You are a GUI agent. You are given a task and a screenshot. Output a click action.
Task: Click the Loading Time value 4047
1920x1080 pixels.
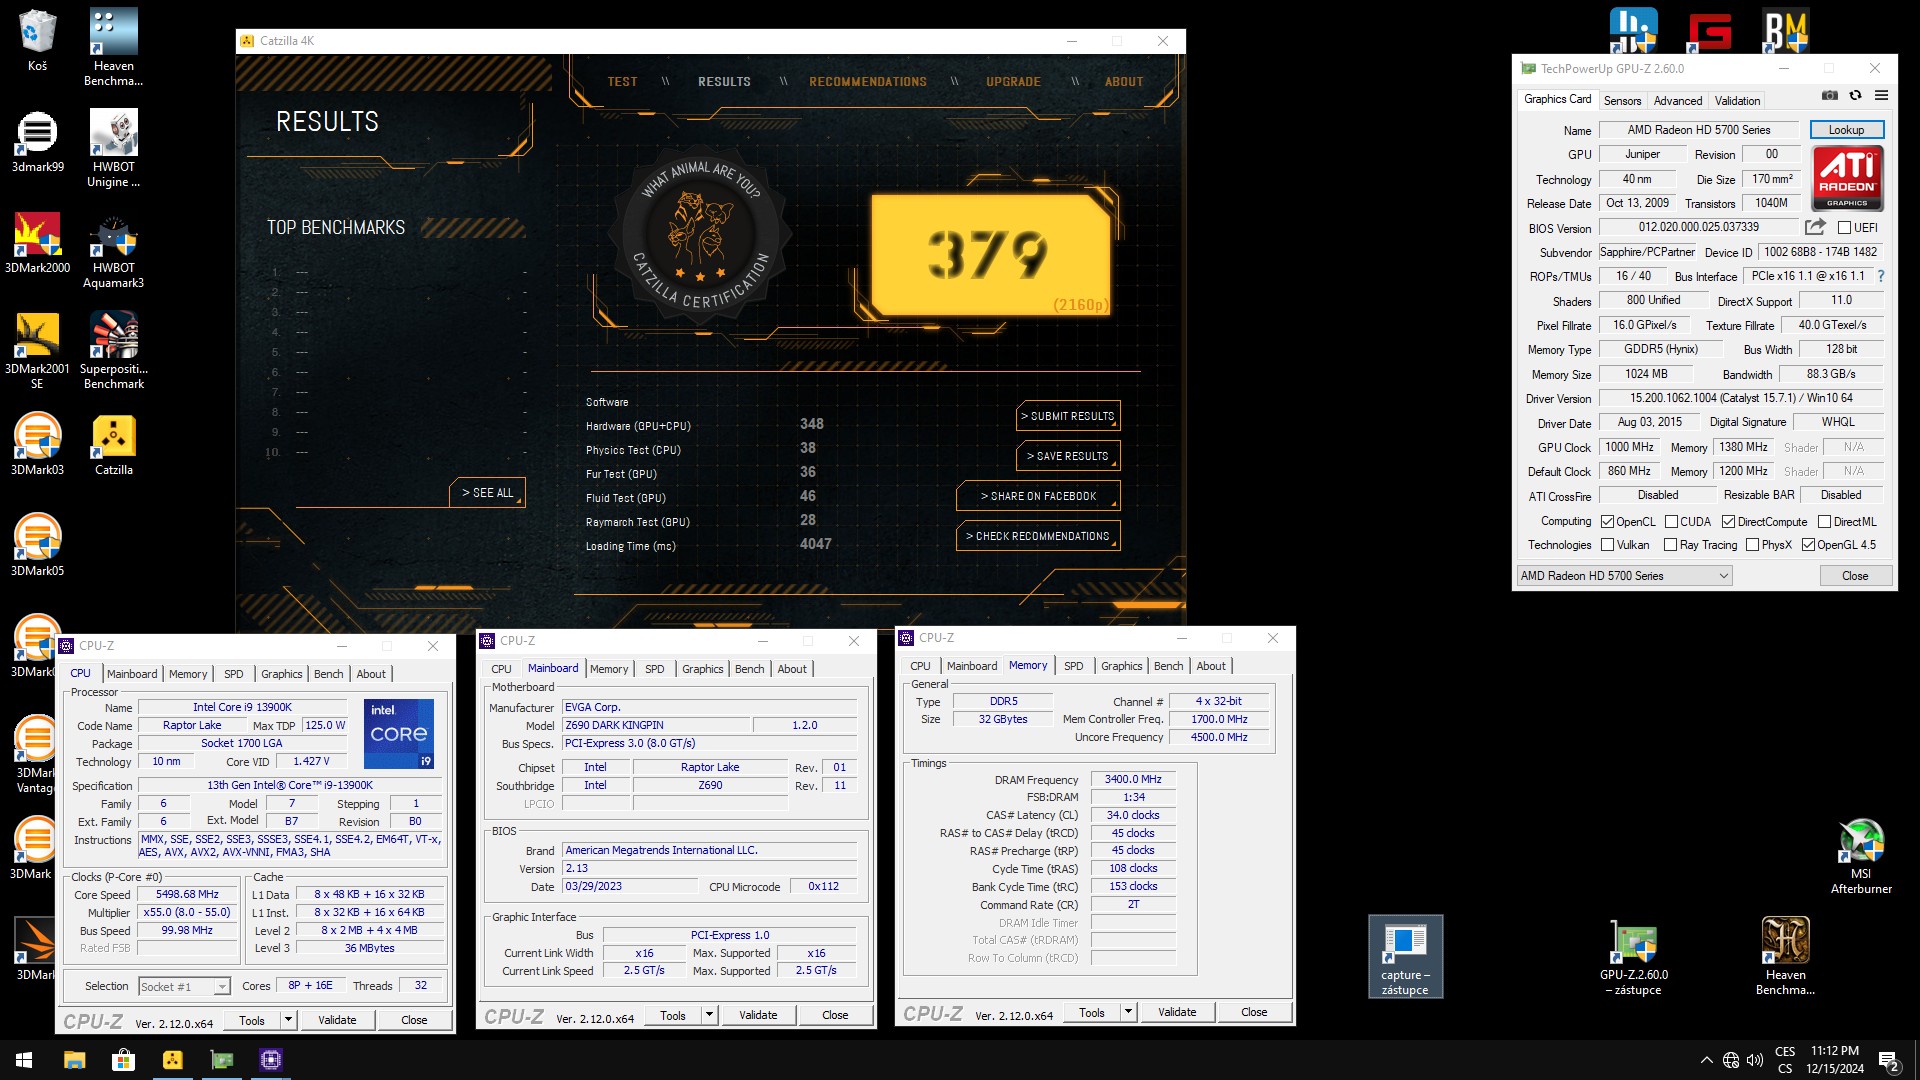click(x=815, y=544)
